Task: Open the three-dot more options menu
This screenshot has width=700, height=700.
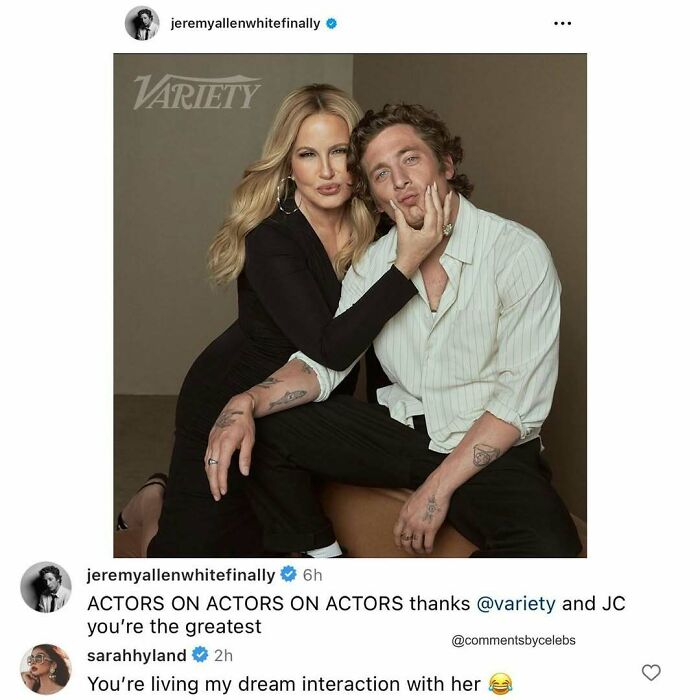Action: 565,23
